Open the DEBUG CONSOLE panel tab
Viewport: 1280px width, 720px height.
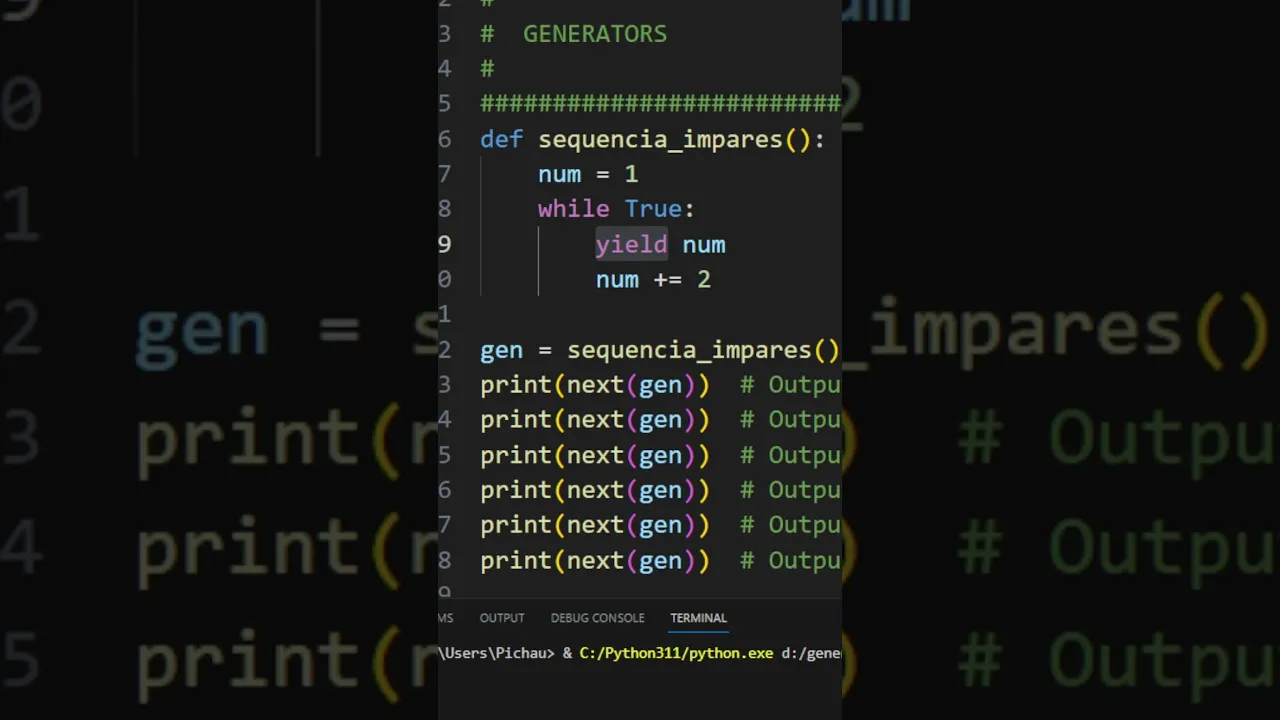(x=597, y=618)
